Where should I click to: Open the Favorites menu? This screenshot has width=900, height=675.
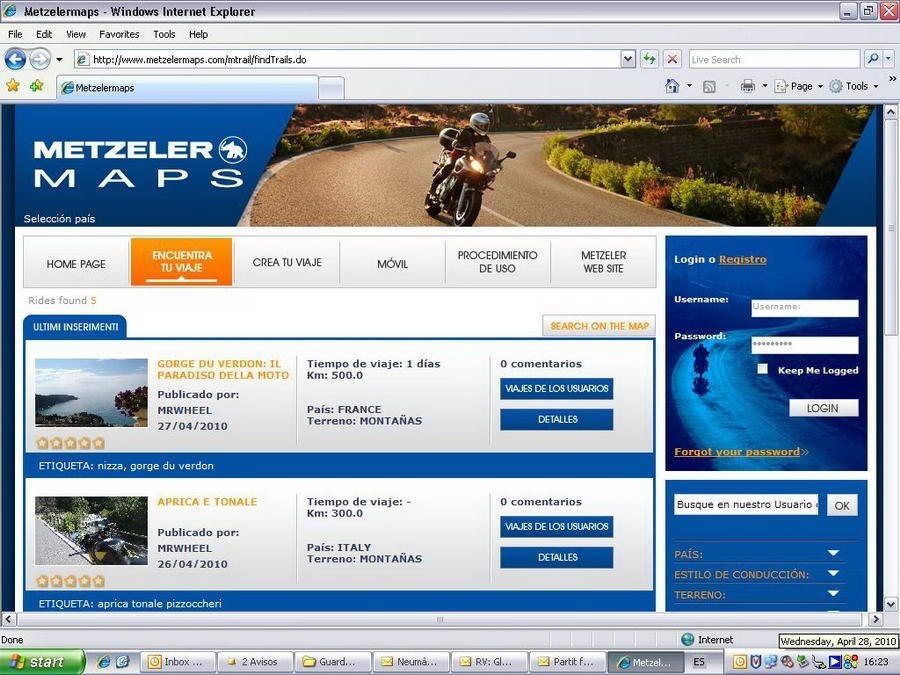click(x=119, y=34)
